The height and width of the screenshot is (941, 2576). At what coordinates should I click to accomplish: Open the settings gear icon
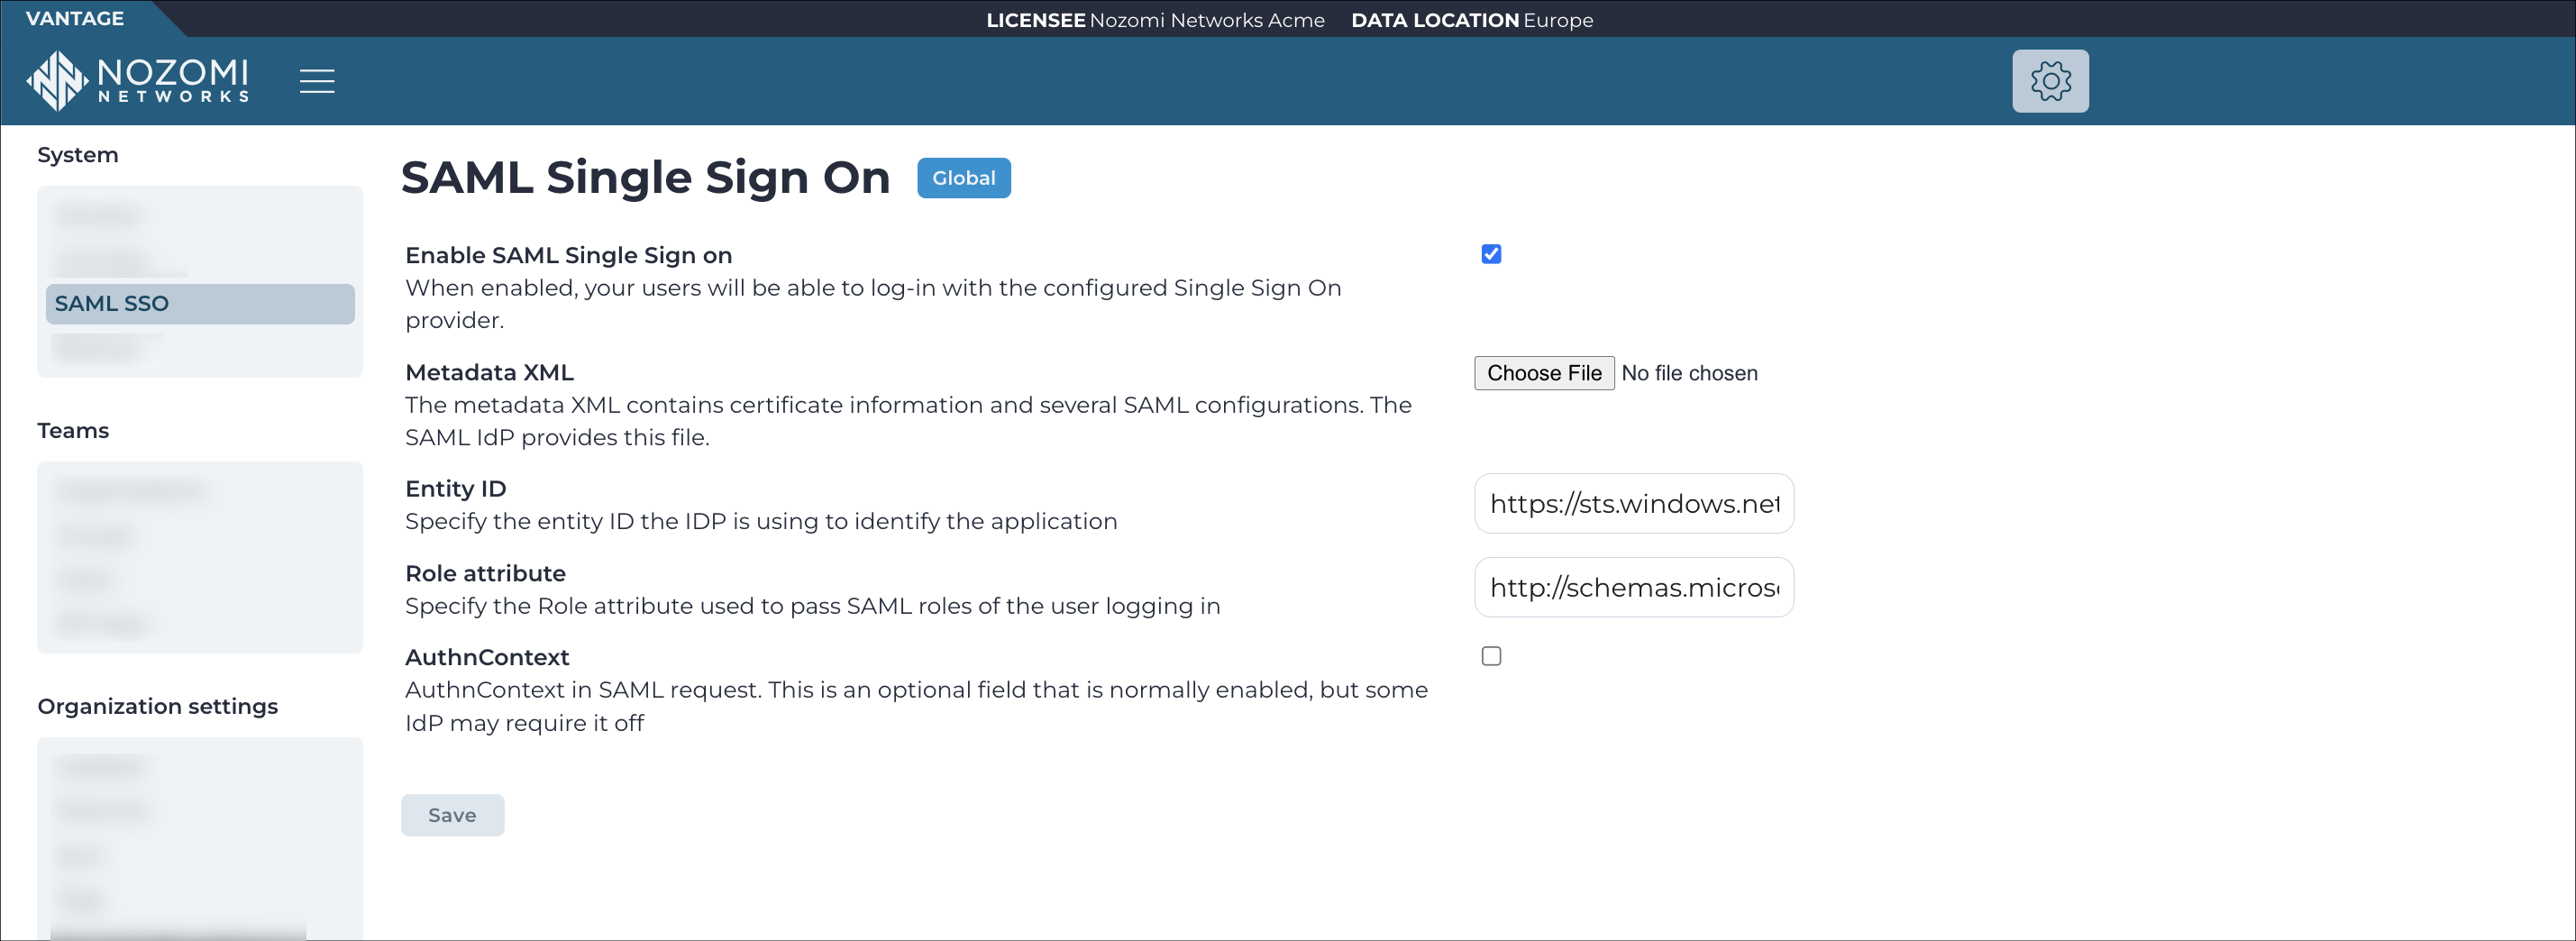(x=2050, y=81)
